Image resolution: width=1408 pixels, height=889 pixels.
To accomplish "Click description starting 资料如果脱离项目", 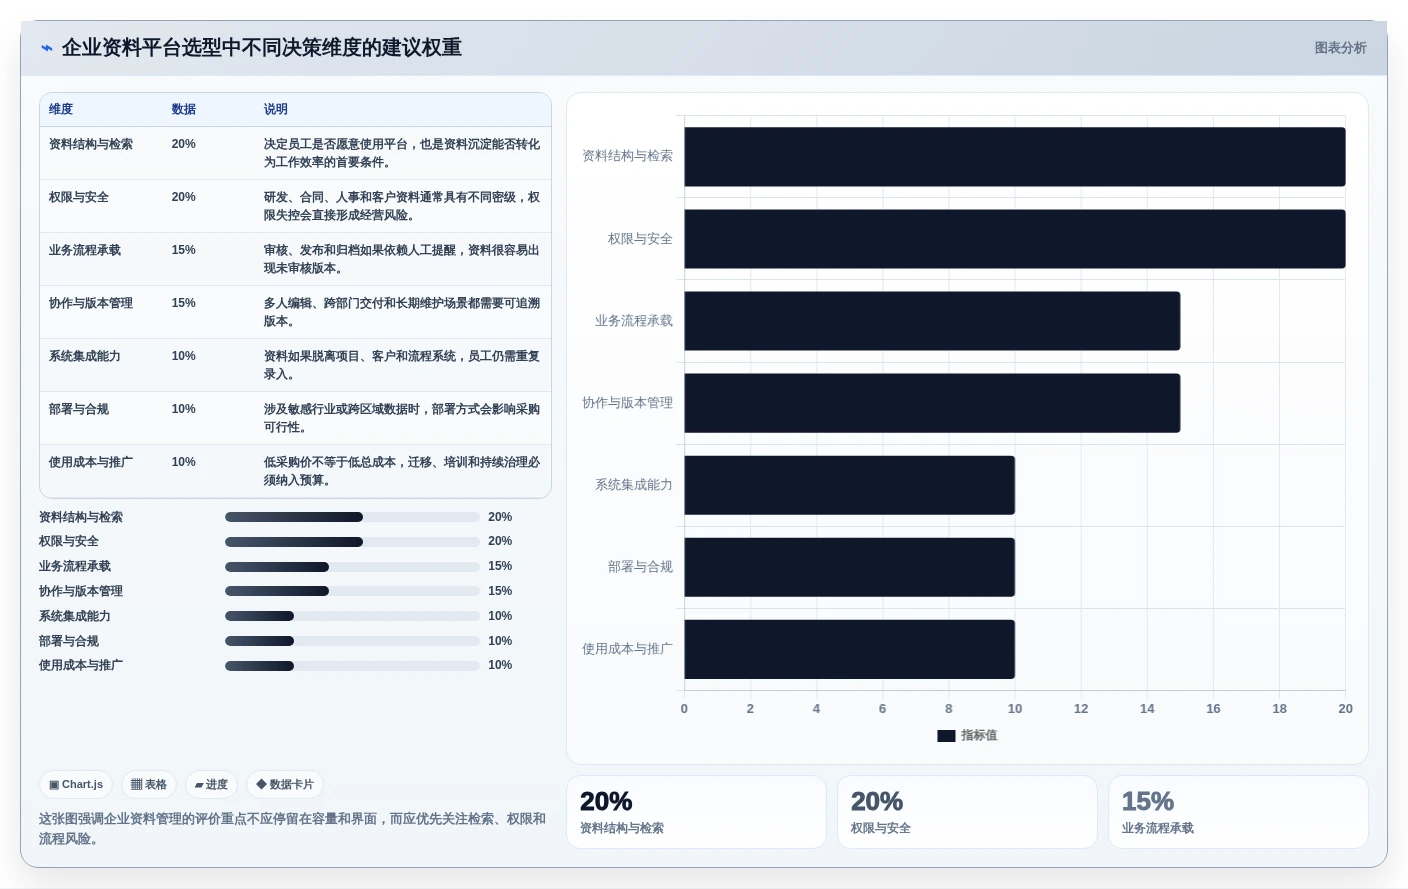I will (402, 365).
